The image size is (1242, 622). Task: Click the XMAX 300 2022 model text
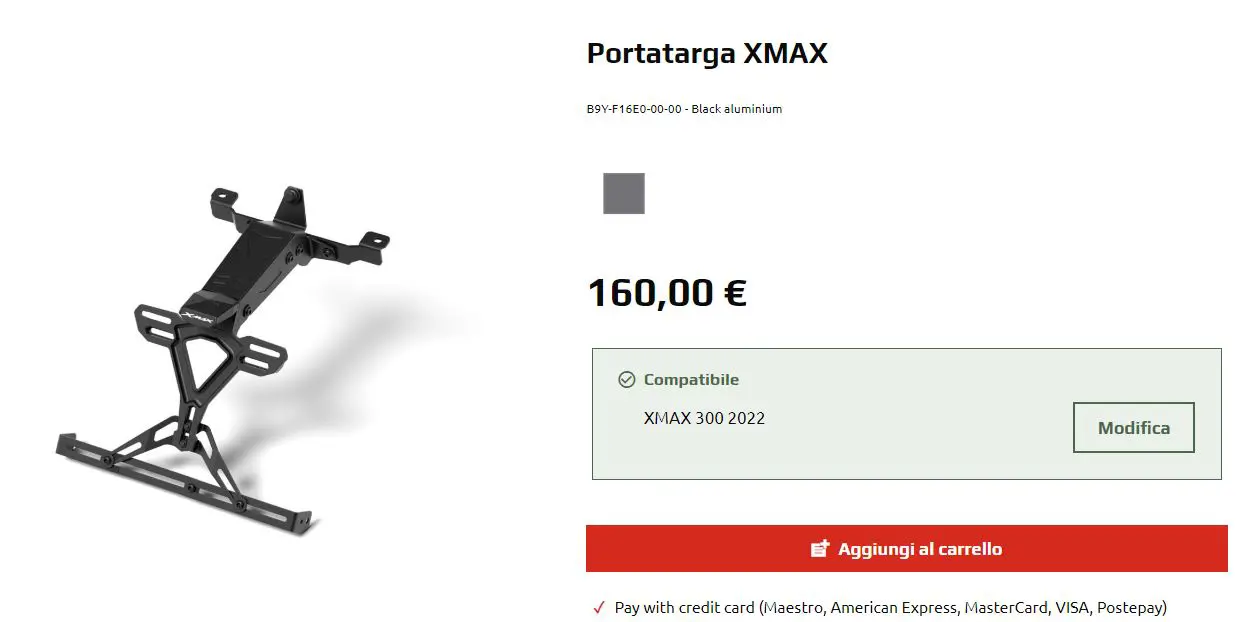click(x=704, y=418)
